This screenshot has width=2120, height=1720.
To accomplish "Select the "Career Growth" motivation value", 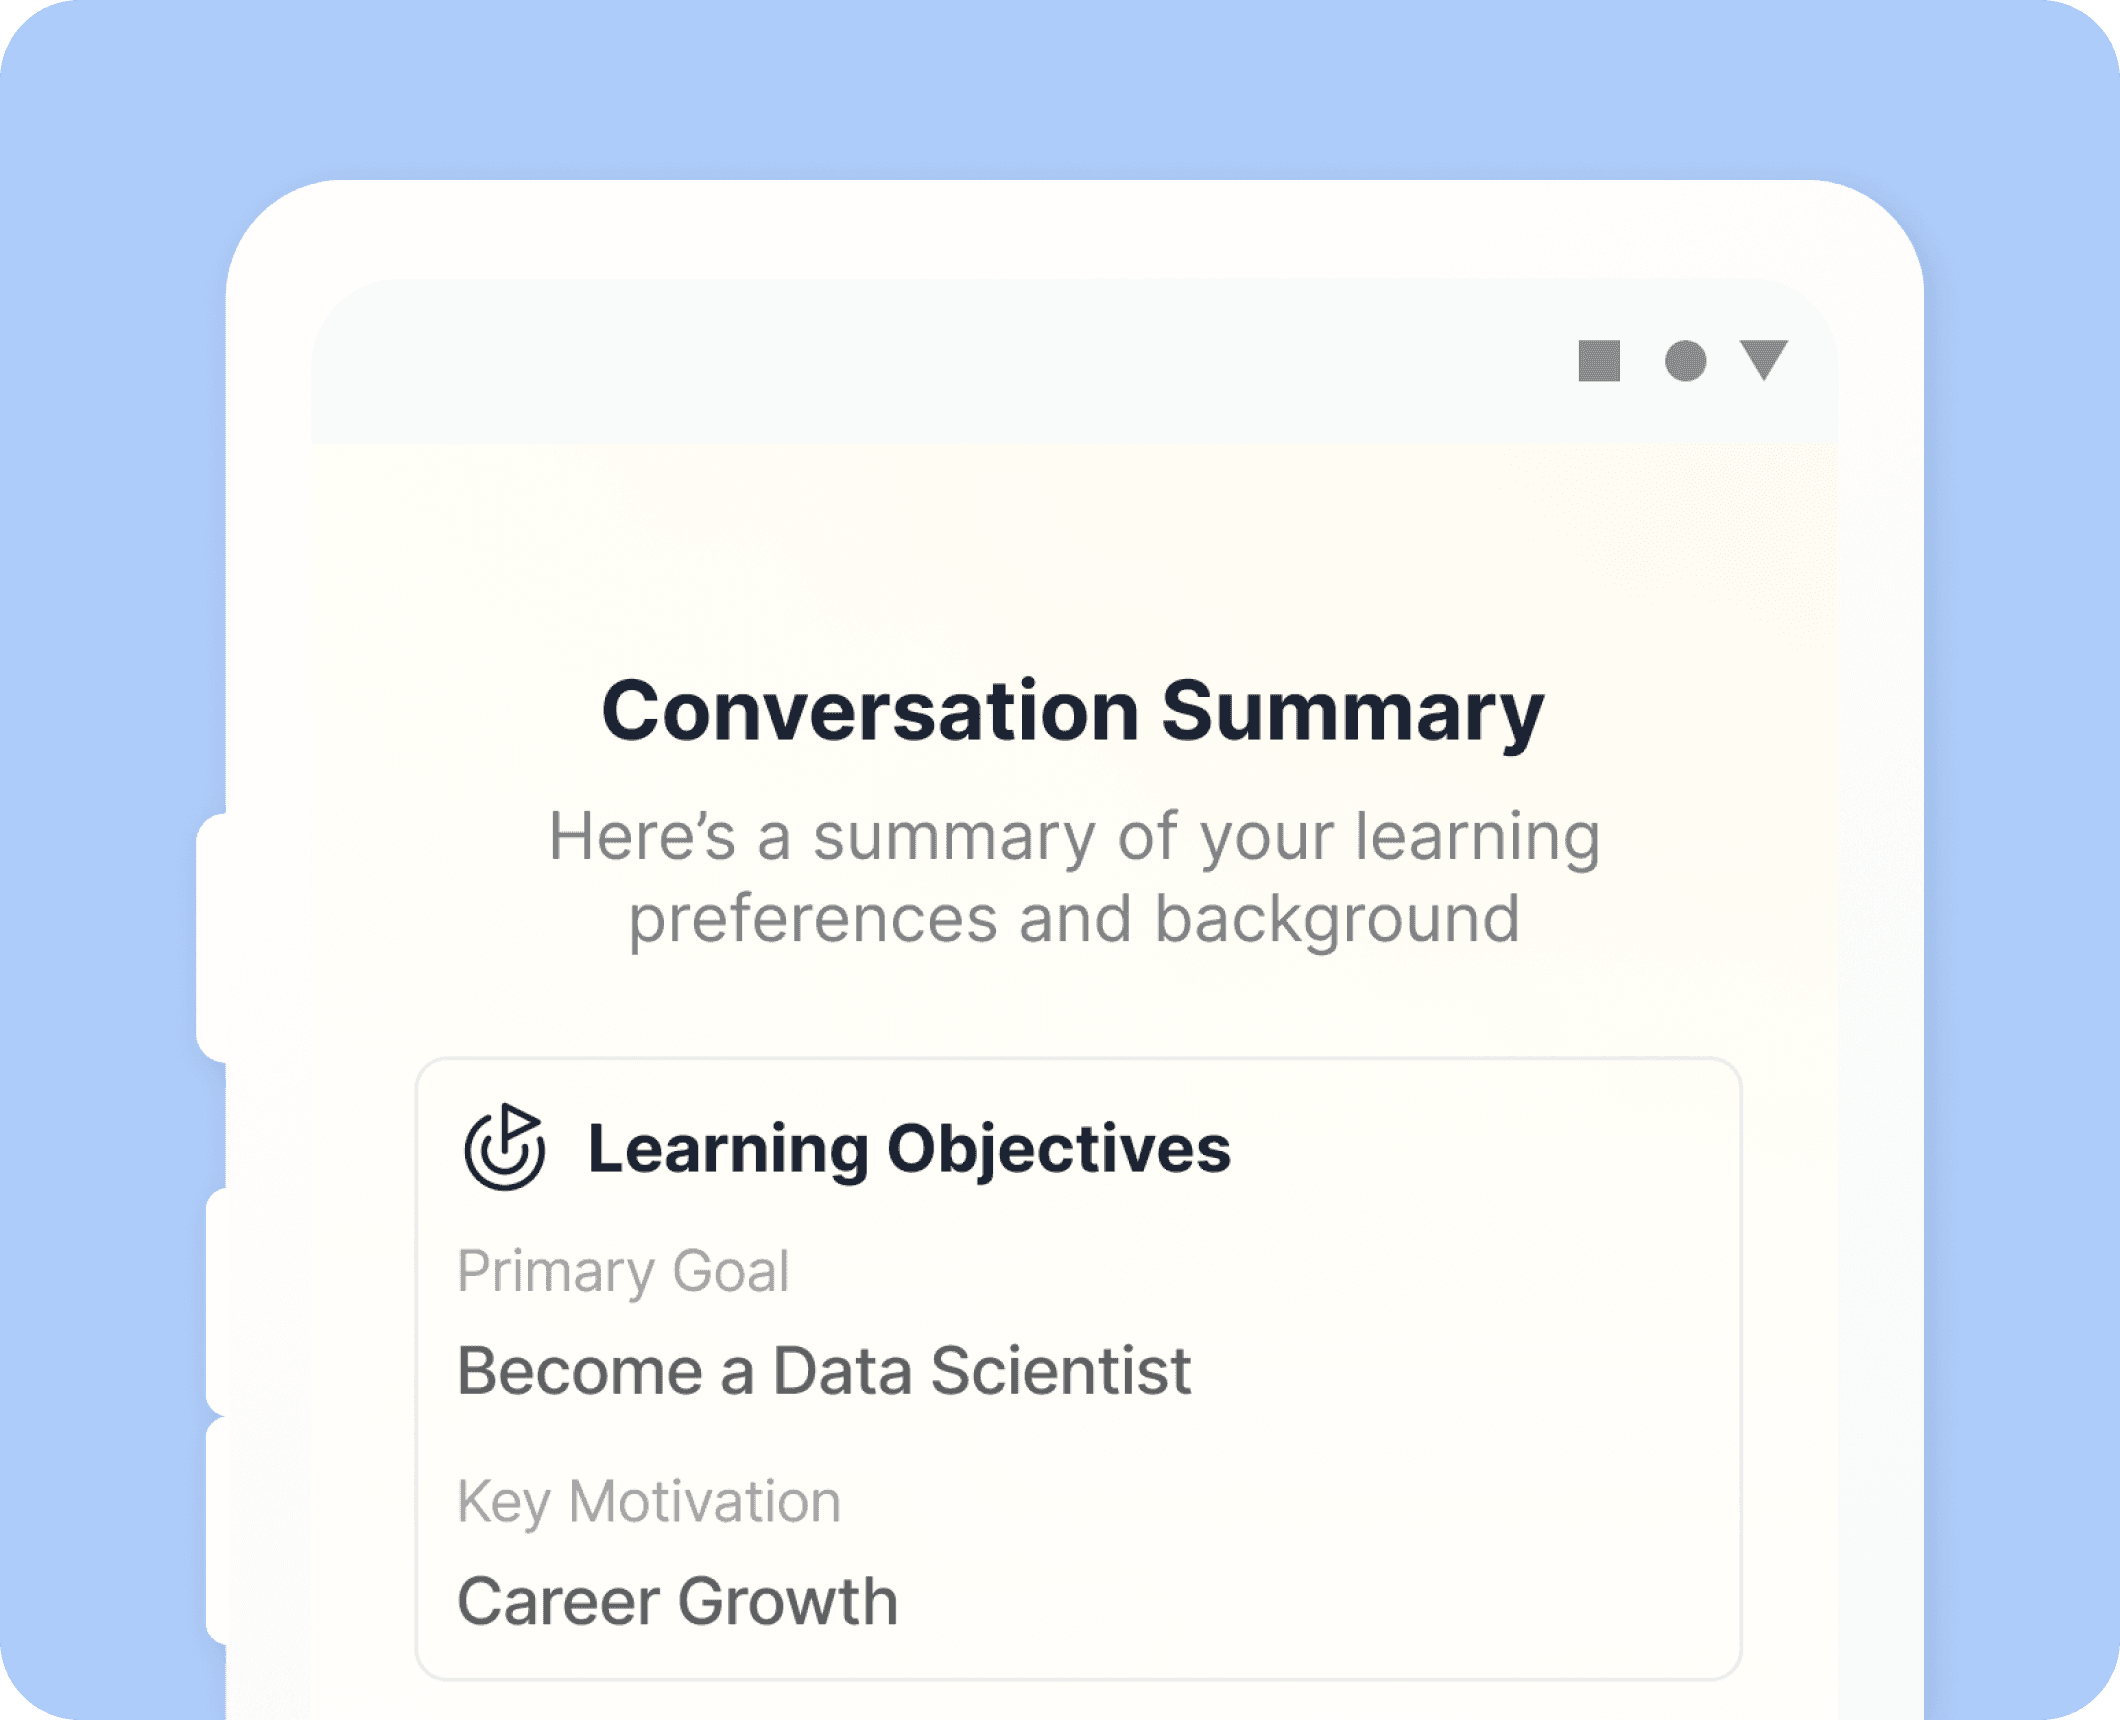I will point(677,1601).
